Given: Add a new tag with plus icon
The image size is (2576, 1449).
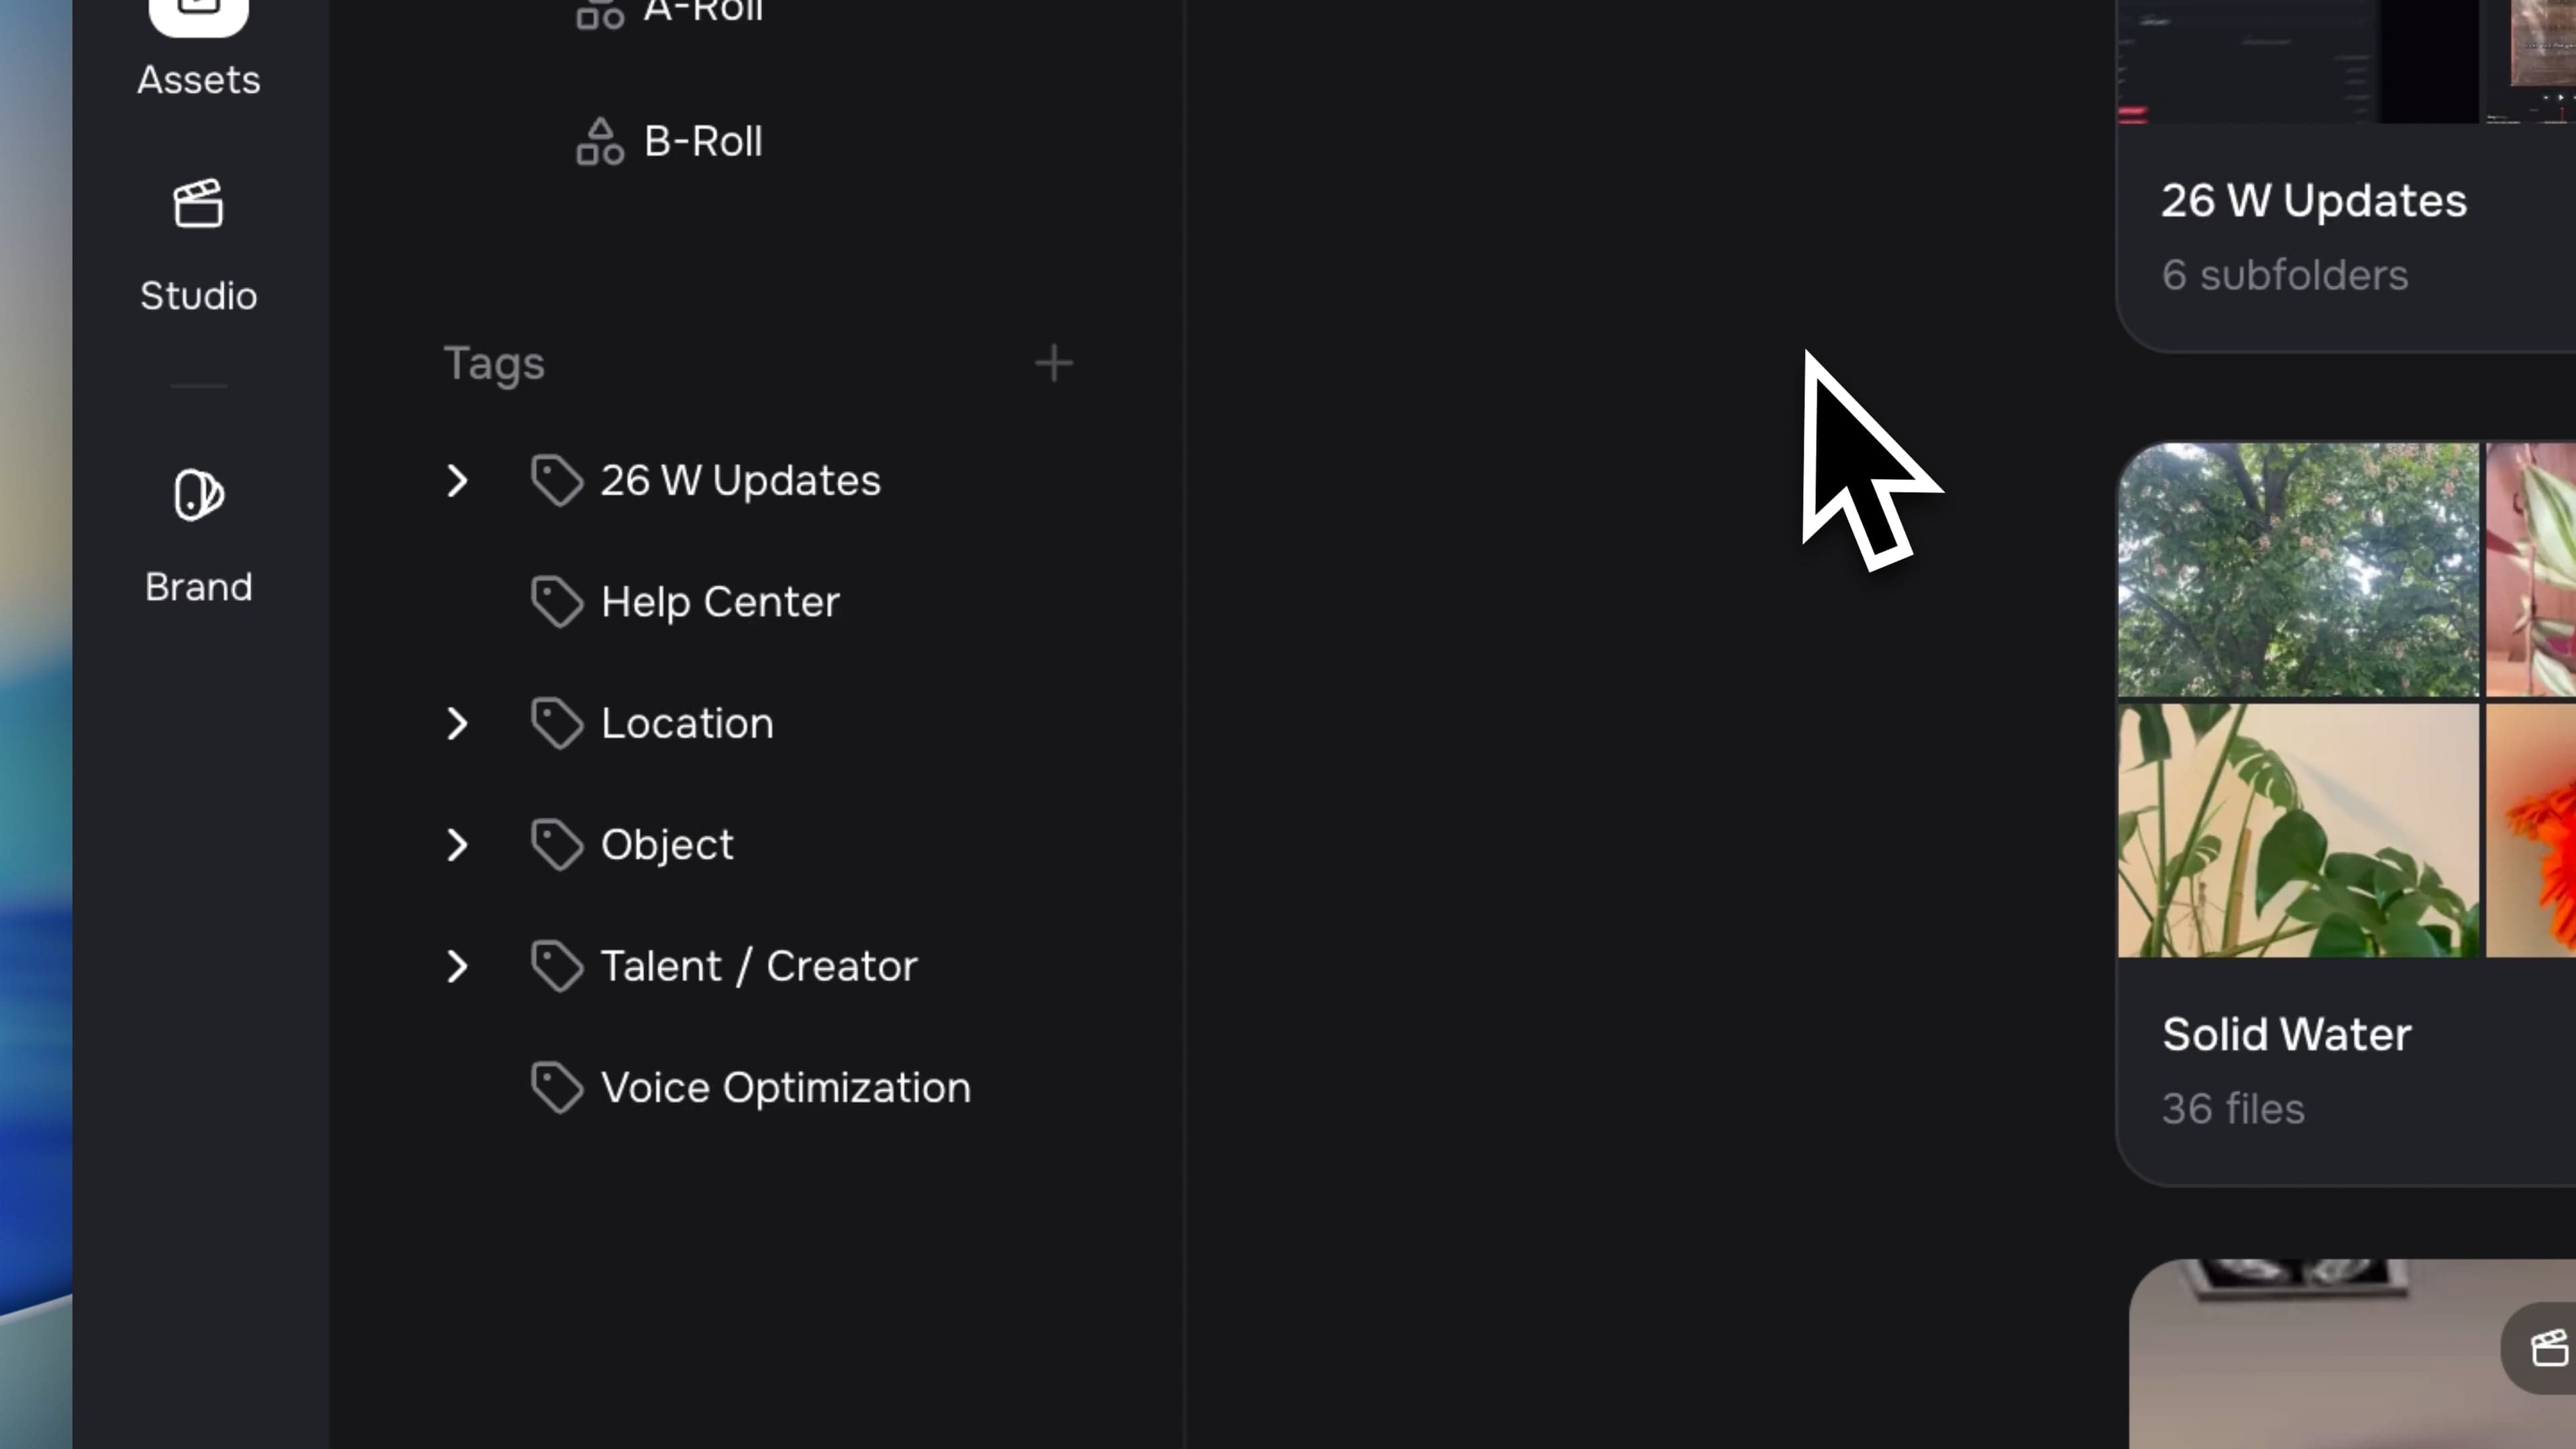Looking at the screenshot, I should [x=1053, y=363].
